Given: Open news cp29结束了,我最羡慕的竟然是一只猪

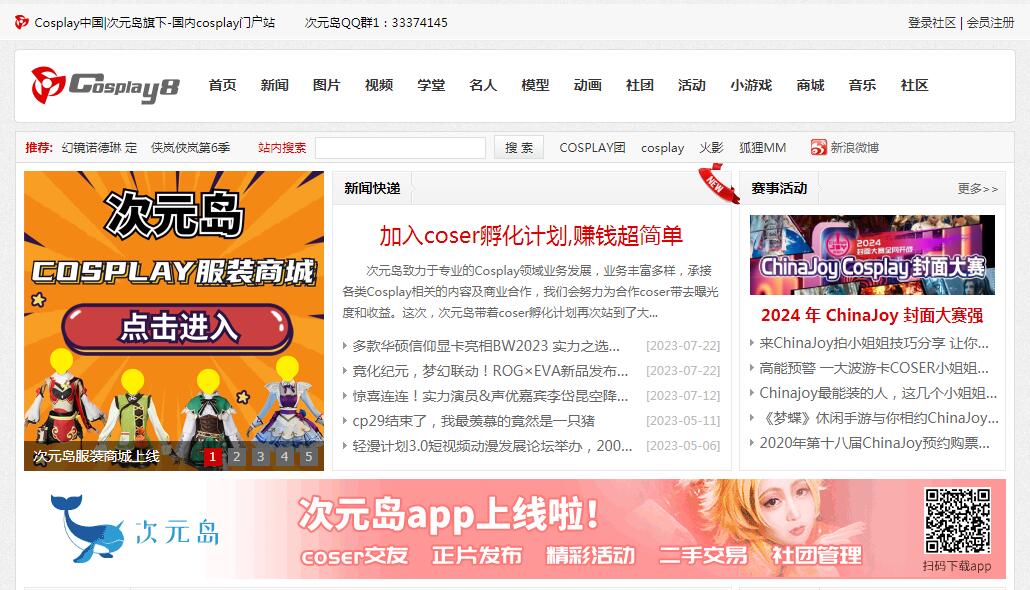Looking at the screenshot, I should point(473,420).
